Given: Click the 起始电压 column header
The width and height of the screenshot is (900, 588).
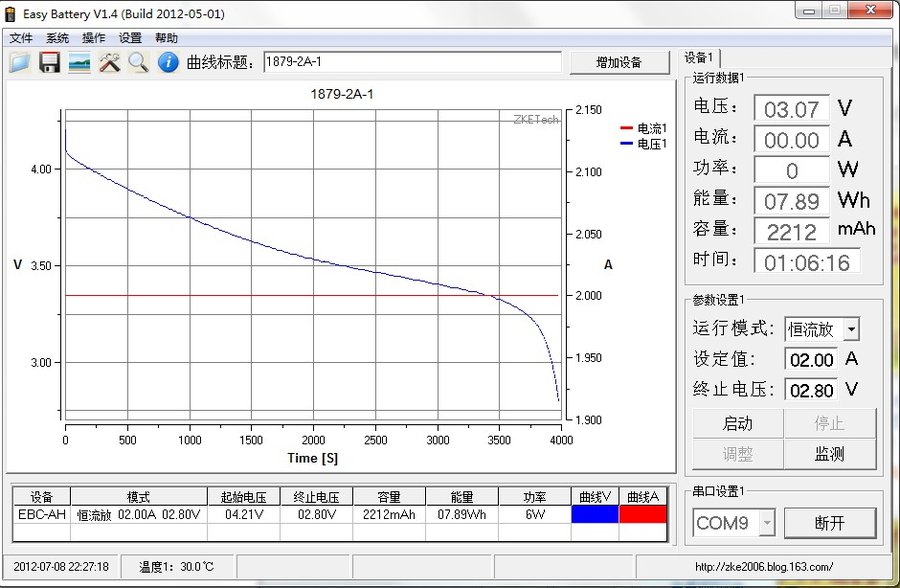Looking at the screenshot, I should (x=244, y=497).
